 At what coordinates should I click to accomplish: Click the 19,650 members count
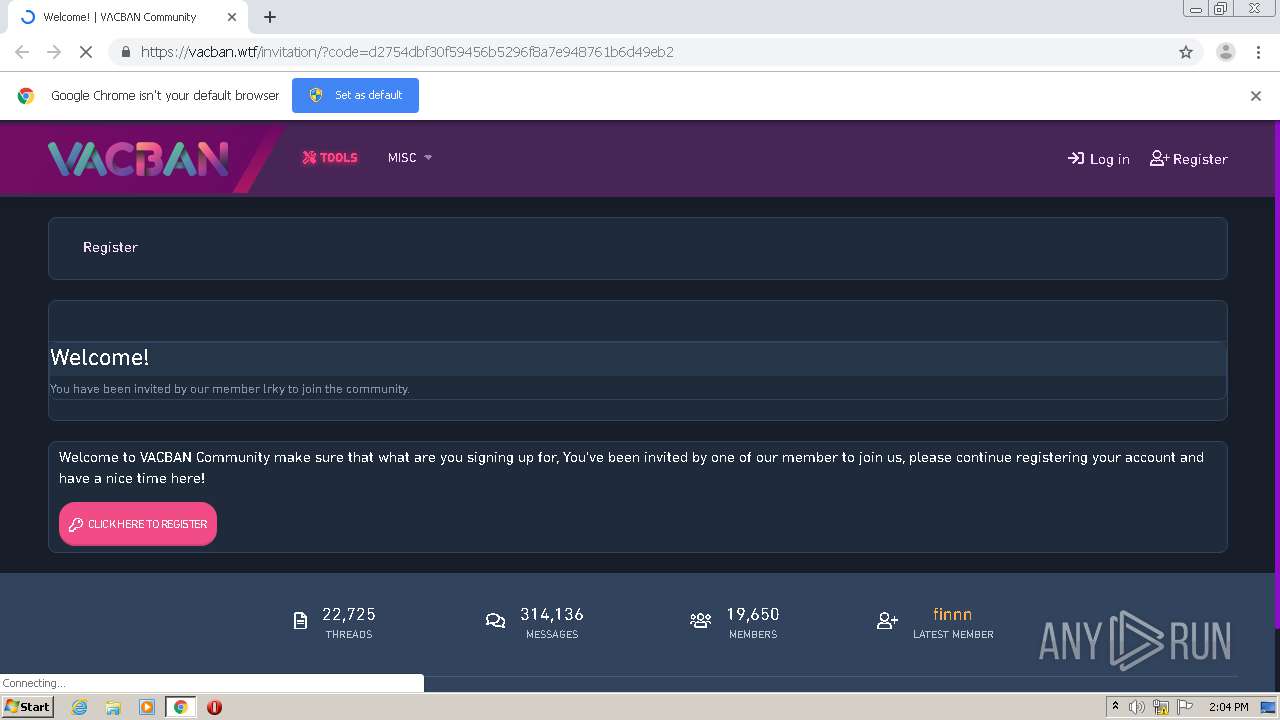[753, 614]
